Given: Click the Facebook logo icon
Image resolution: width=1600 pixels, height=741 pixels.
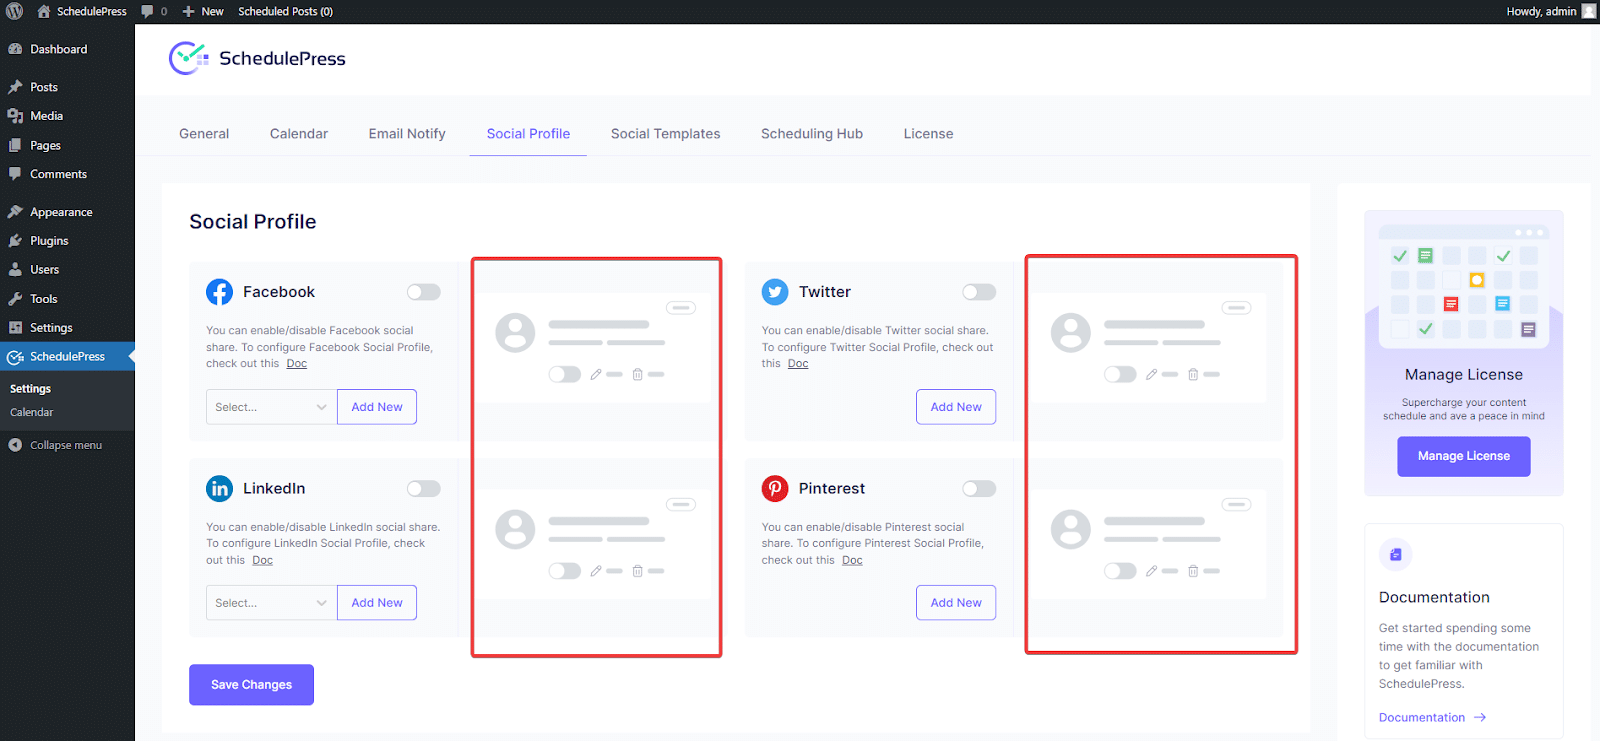Looking at the screenshot, I should [x=219, y=292].
